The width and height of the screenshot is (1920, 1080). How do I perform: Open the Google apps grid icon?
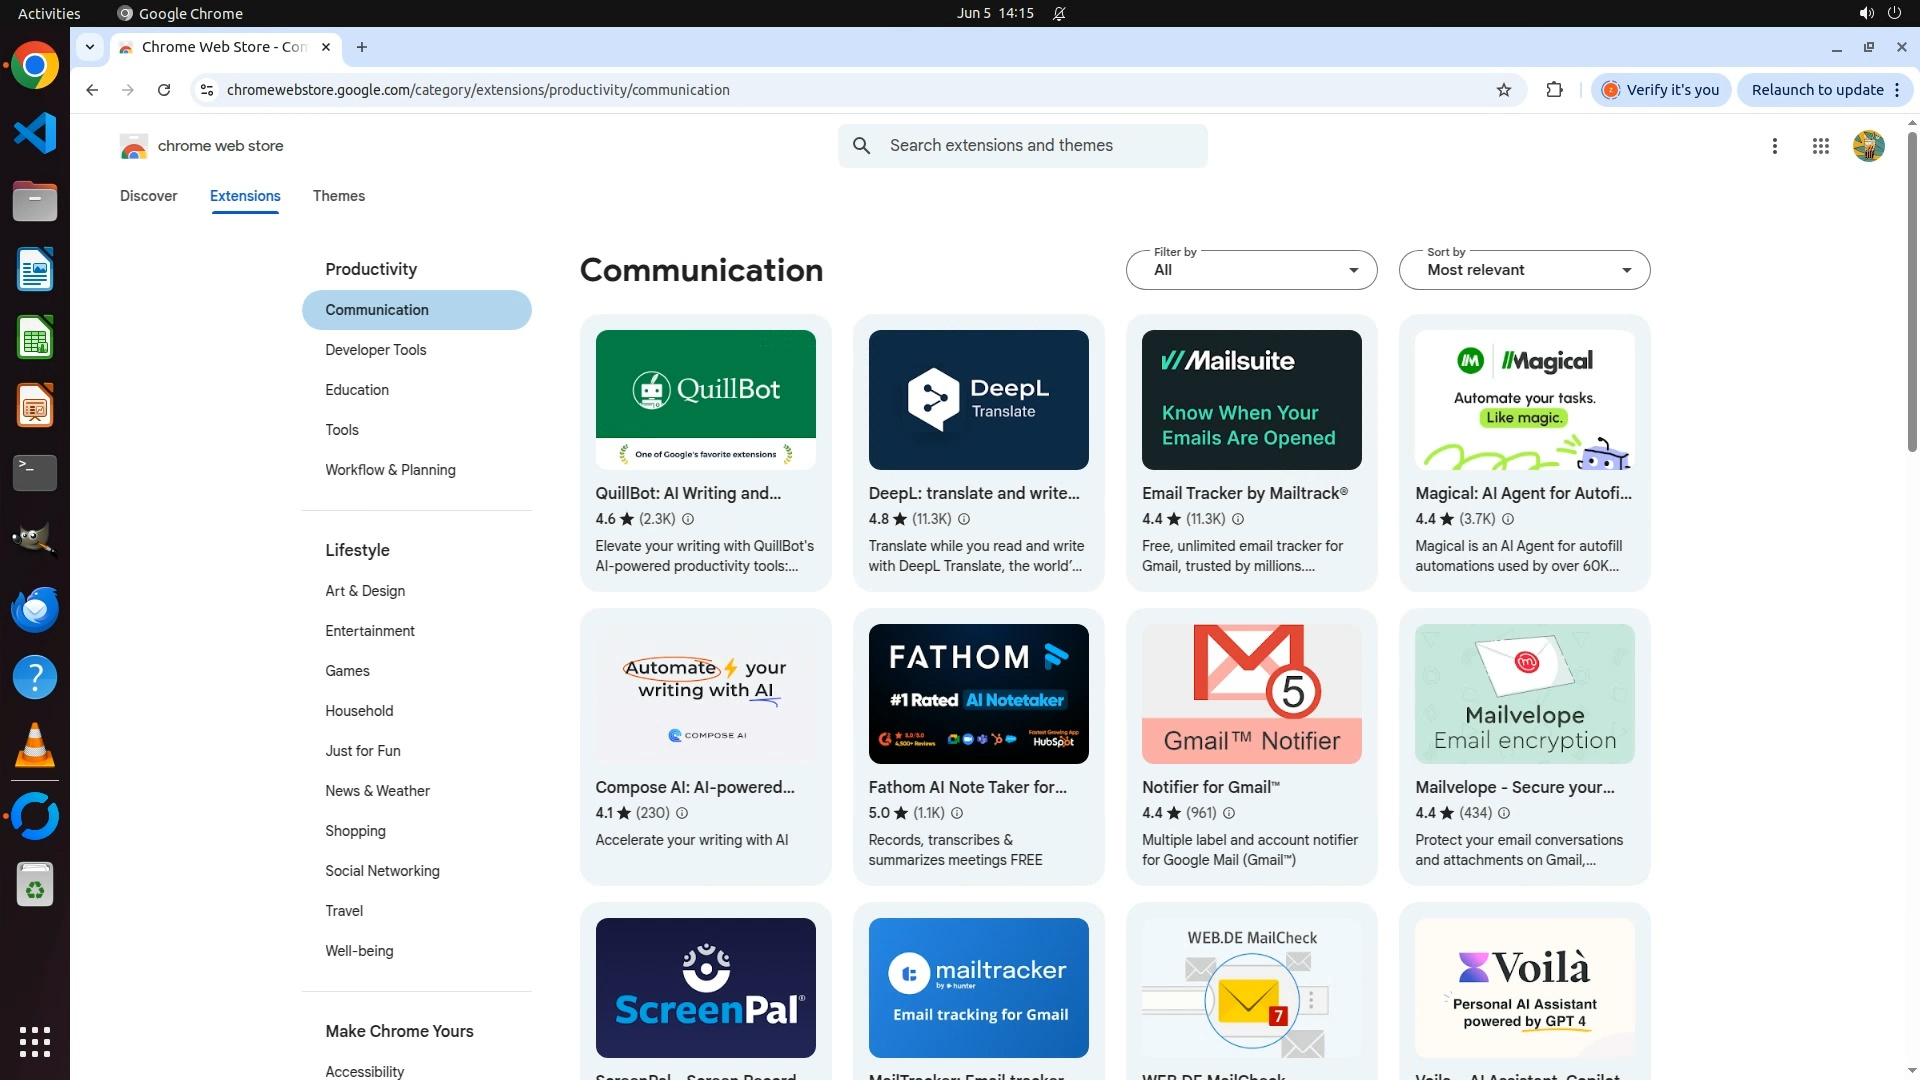(x=1820, y=146)
